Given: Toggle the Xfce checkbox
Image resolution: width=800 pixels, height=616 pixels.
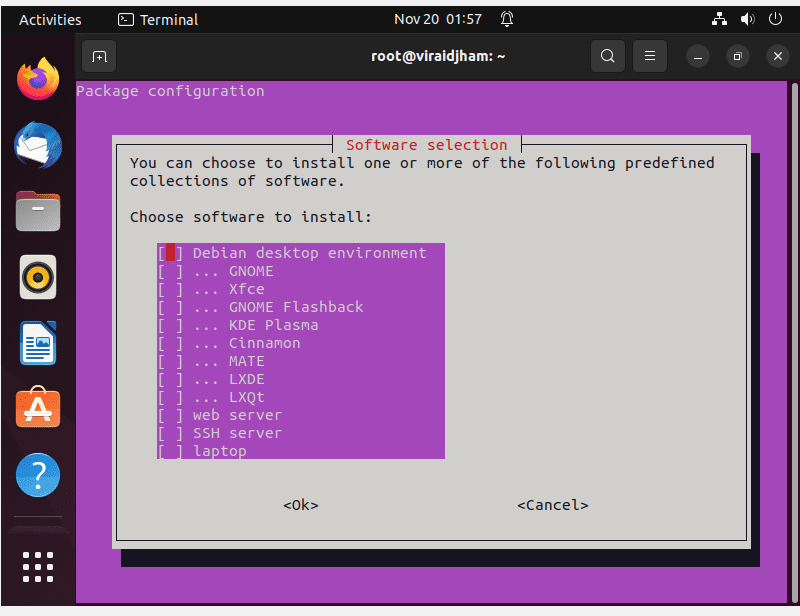Looking at the screenshot, I should (x=170, y=289).
